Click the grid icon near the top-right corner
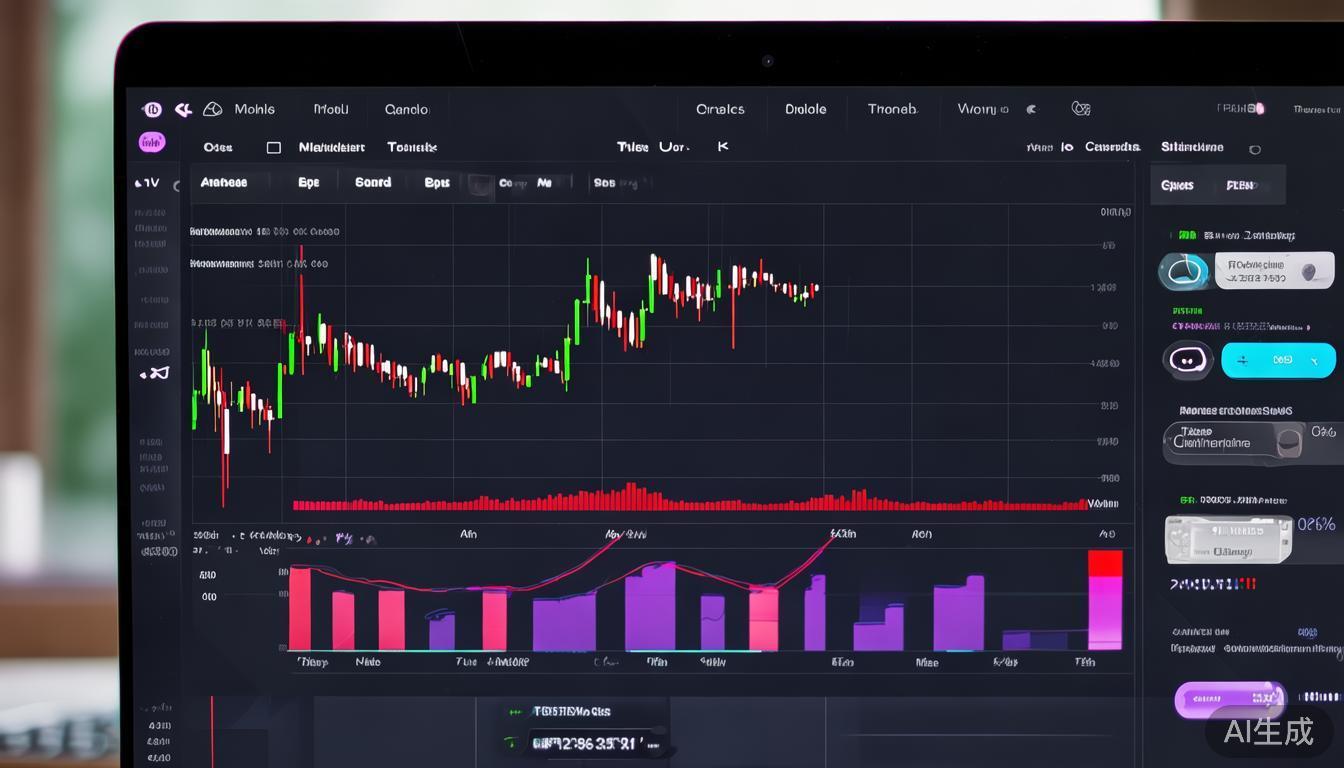The height and width of the screenshot is (768, 1344). click(1081, 108)
